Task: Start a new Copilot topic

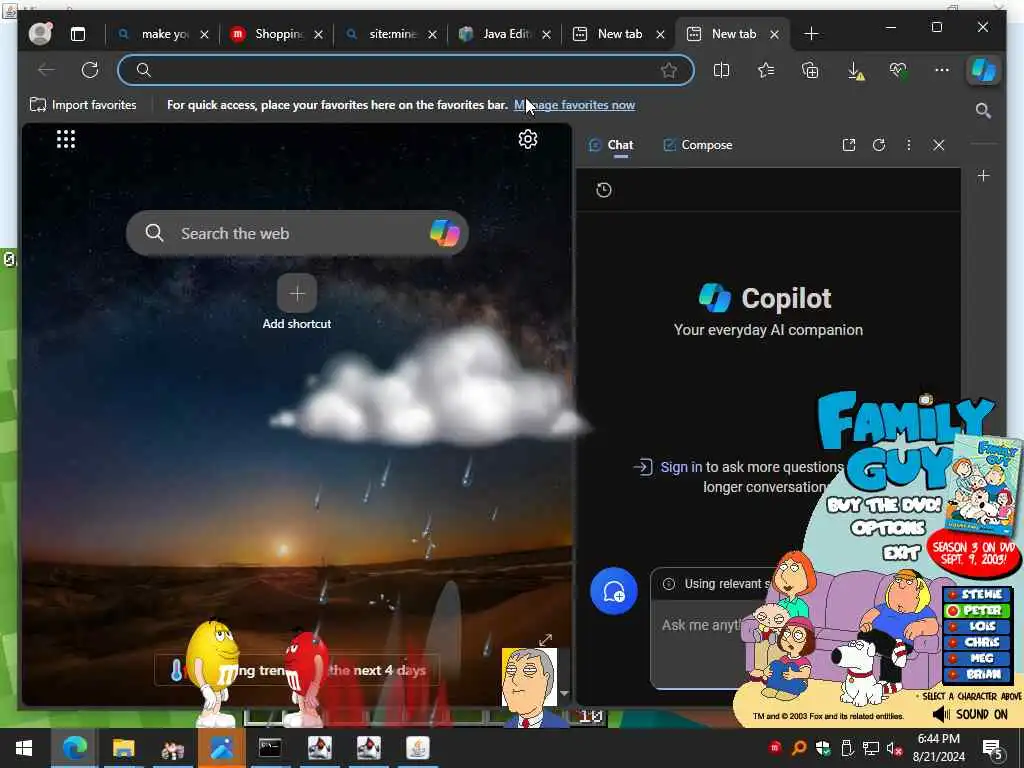Action: pos(614,592)
